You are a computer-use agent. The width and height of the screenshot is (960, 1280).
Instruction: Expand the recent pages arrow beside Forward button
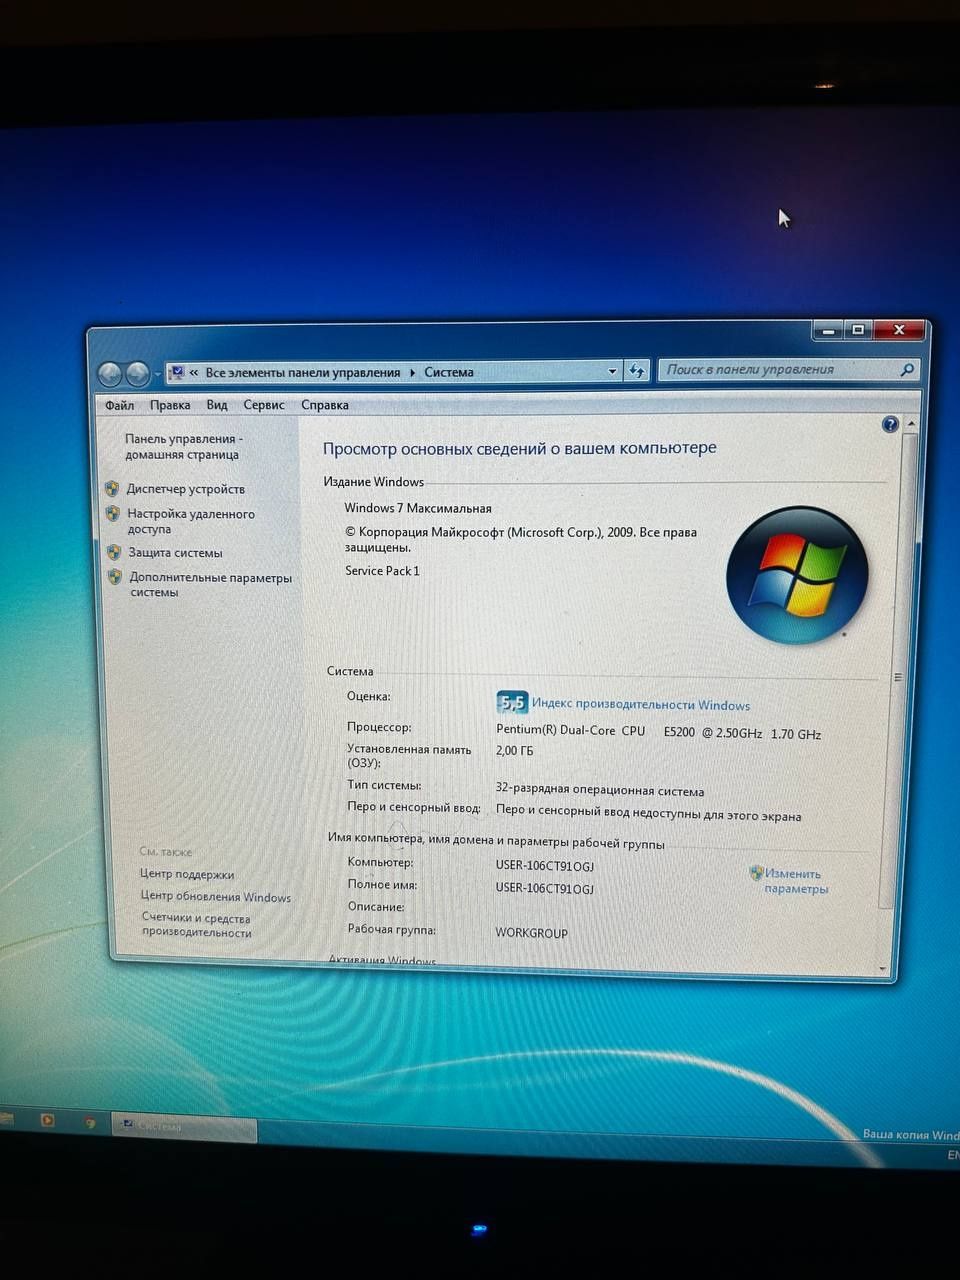158,376
